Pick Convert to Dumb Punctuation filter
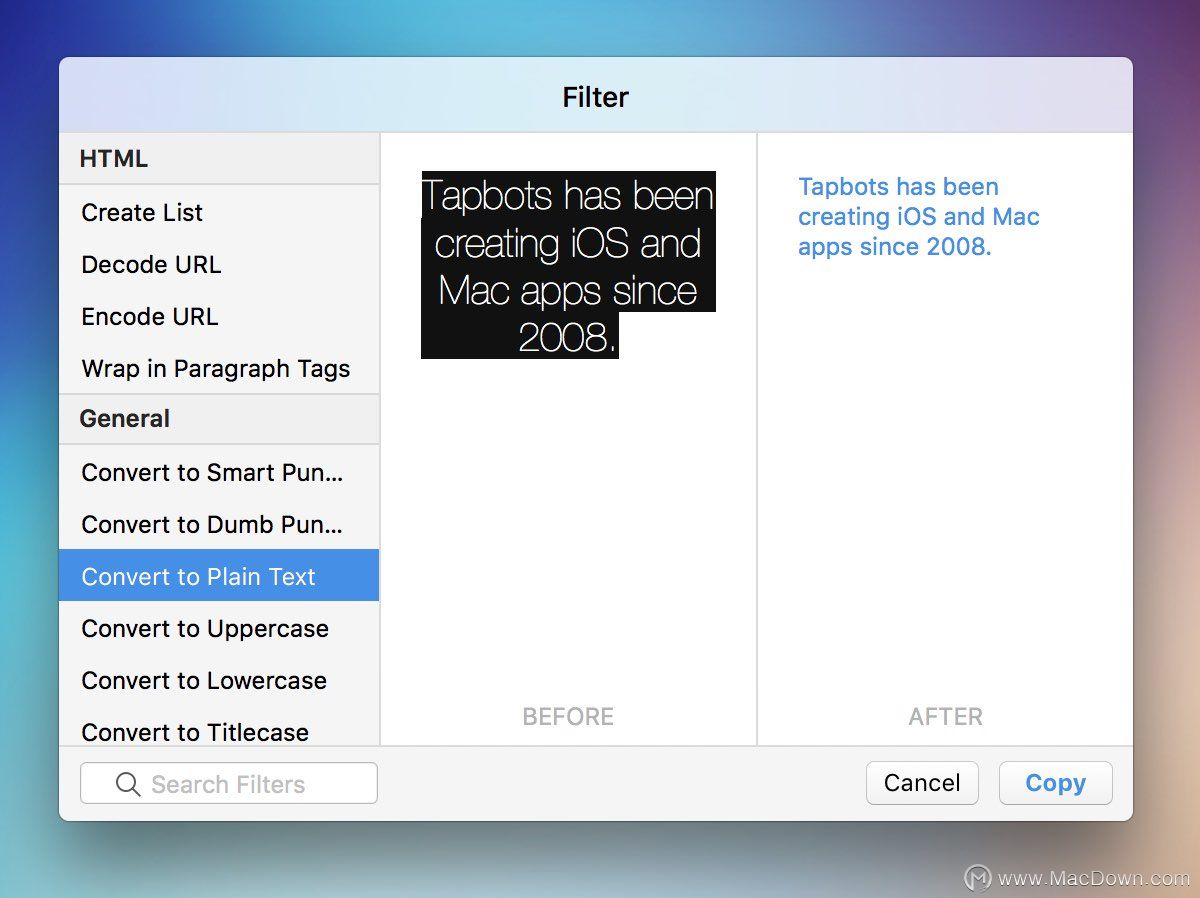Image resolution: width=1200 pixels, height=898 pixels. 219,524
